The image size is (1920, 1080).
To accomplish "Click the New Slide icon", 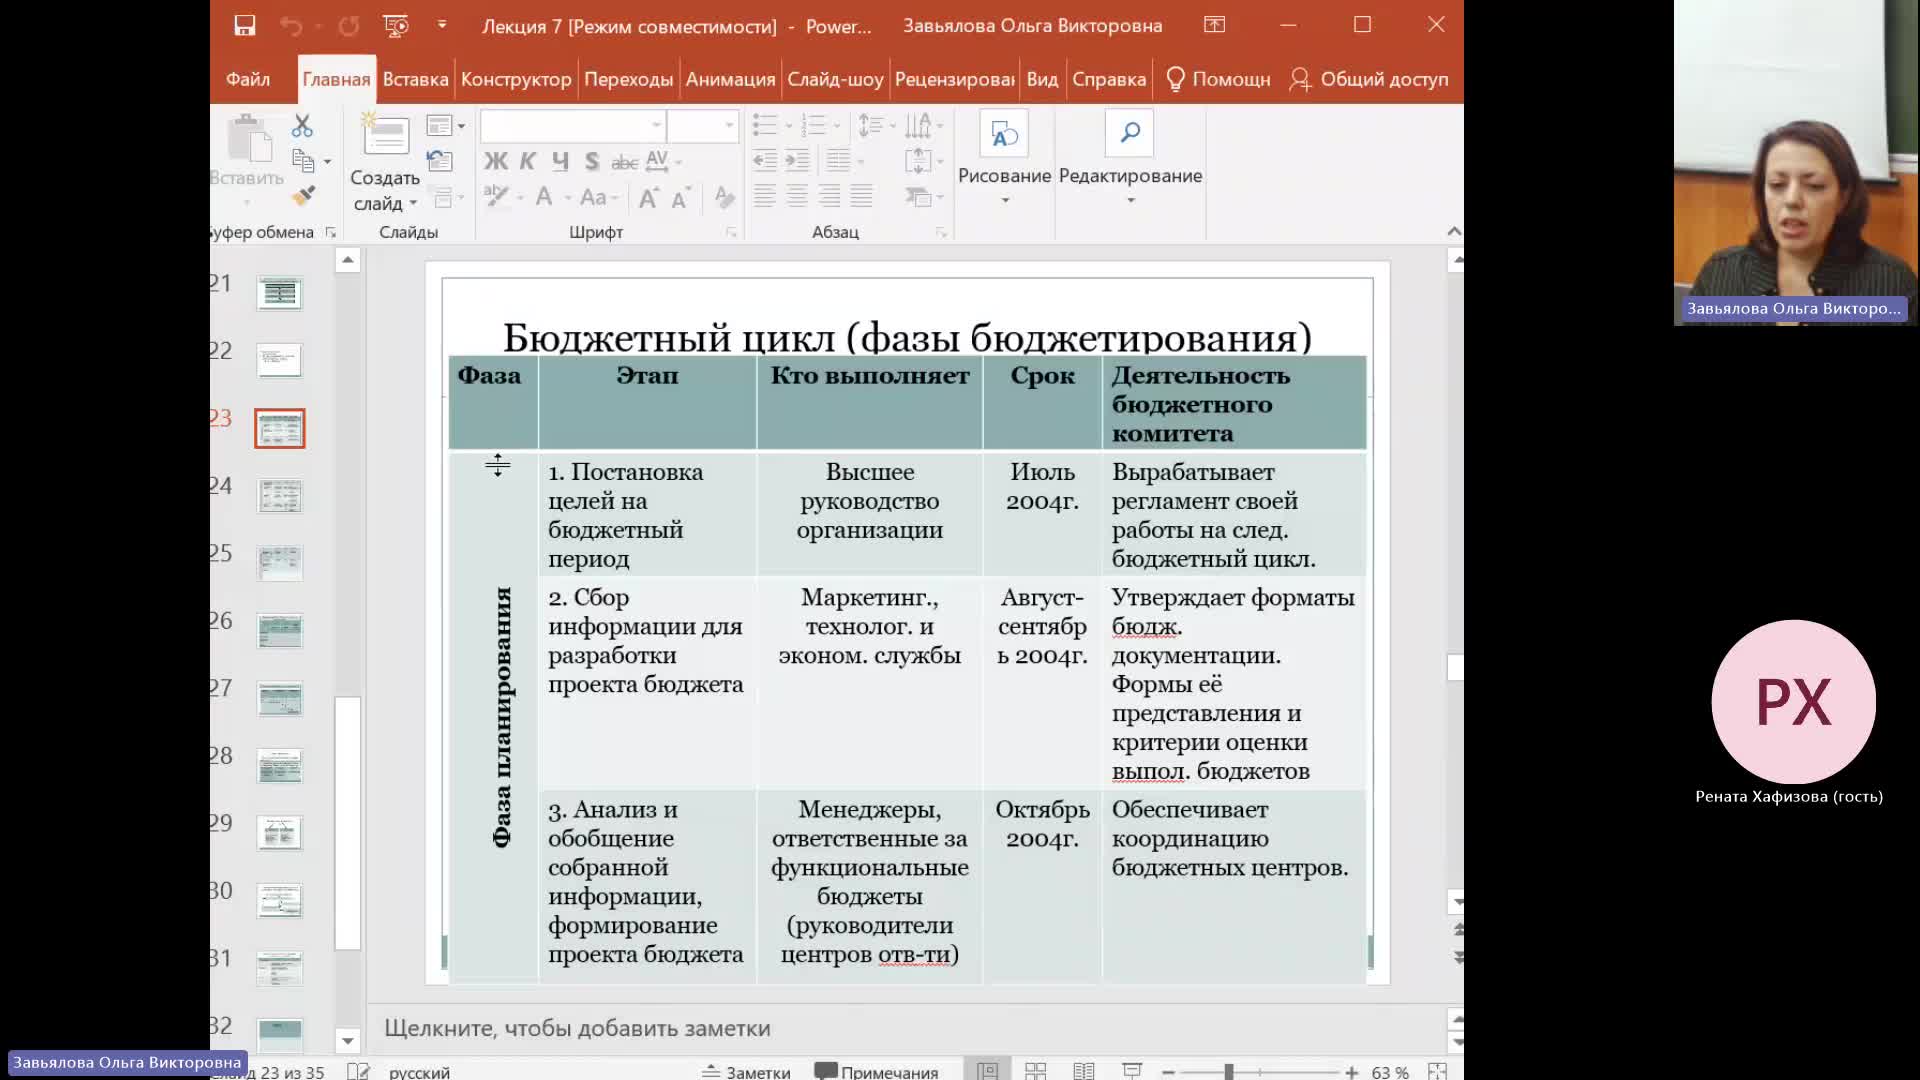I will (x=385, y=135).
